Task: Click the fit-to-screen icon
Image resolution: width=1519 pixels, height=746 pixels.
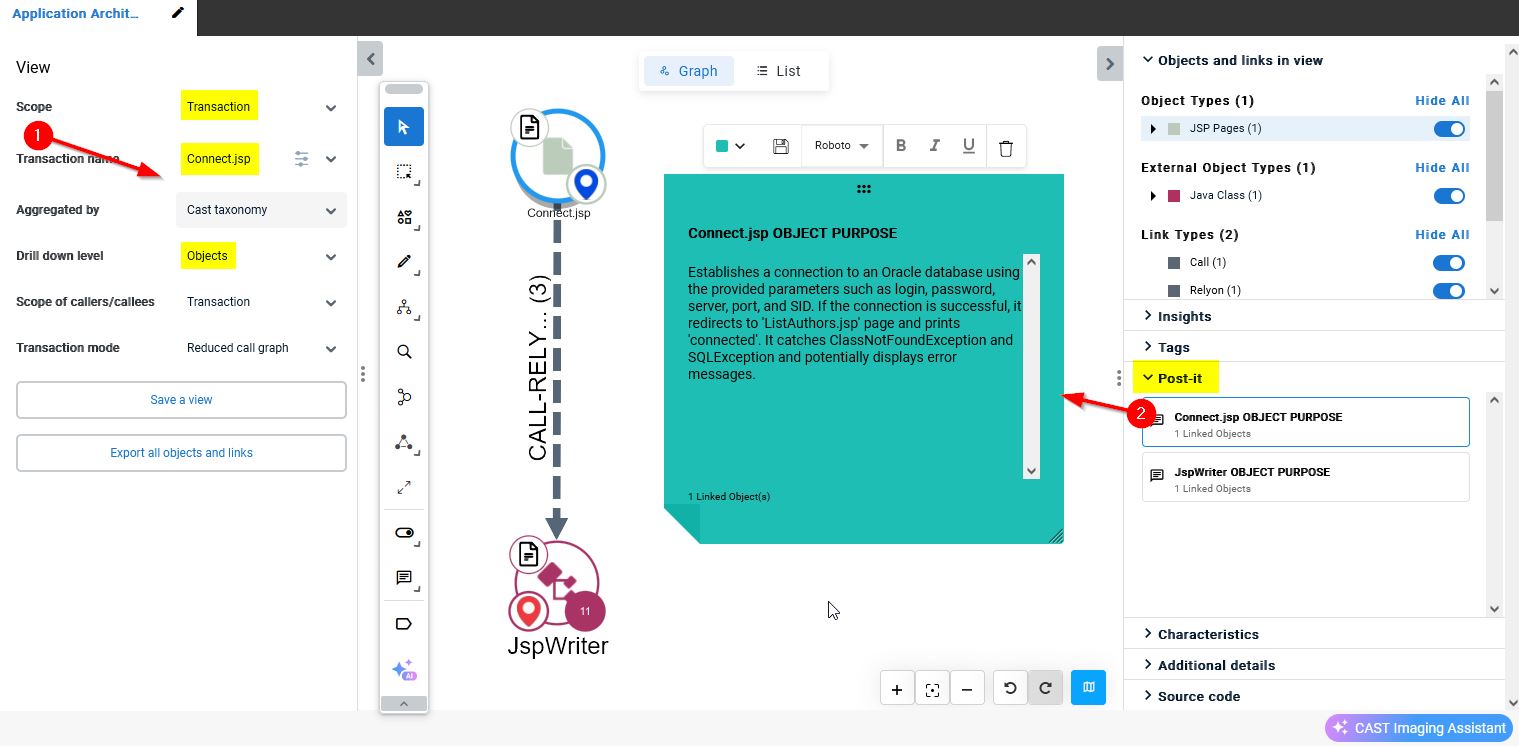Action: pos(932,689)
